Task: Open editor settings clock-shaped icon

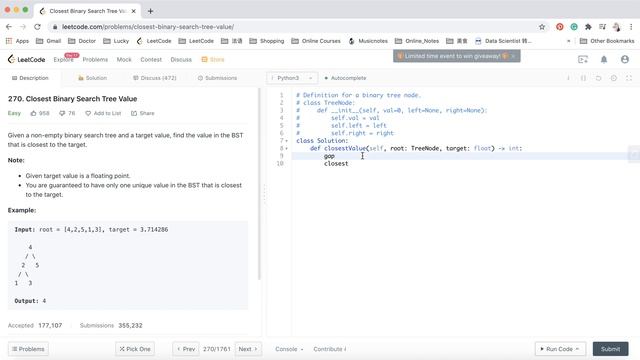Action: point(613,78)
